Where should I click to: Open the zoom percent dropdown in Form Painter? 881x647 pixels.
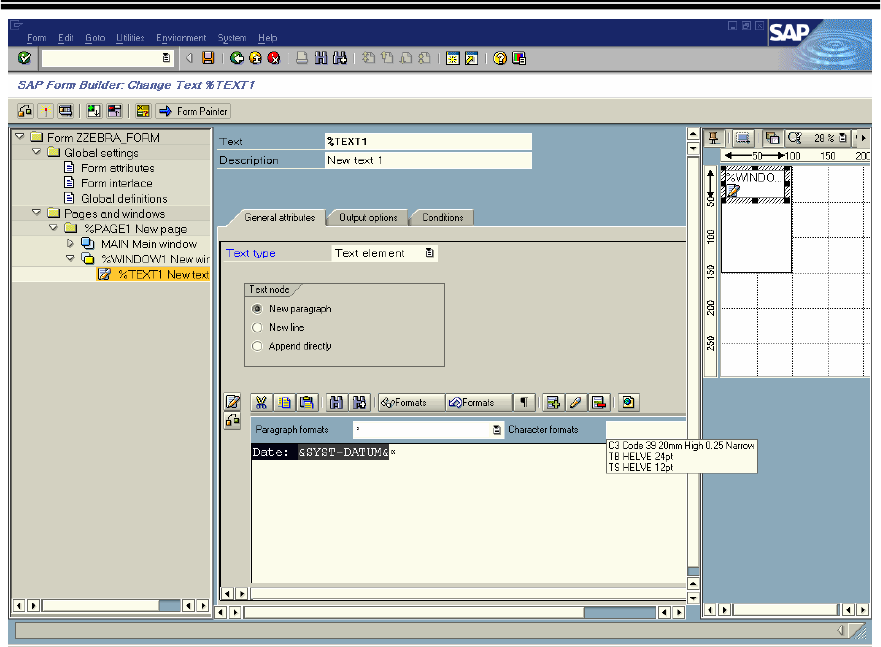pos(842,138)
